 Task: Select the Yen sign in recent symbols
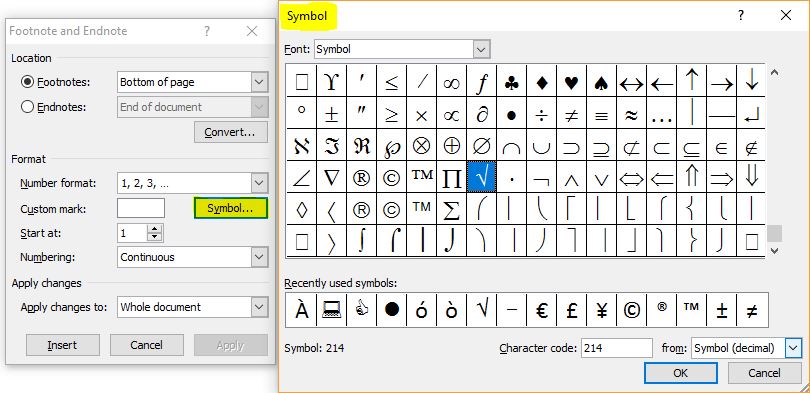pos(601,309)
